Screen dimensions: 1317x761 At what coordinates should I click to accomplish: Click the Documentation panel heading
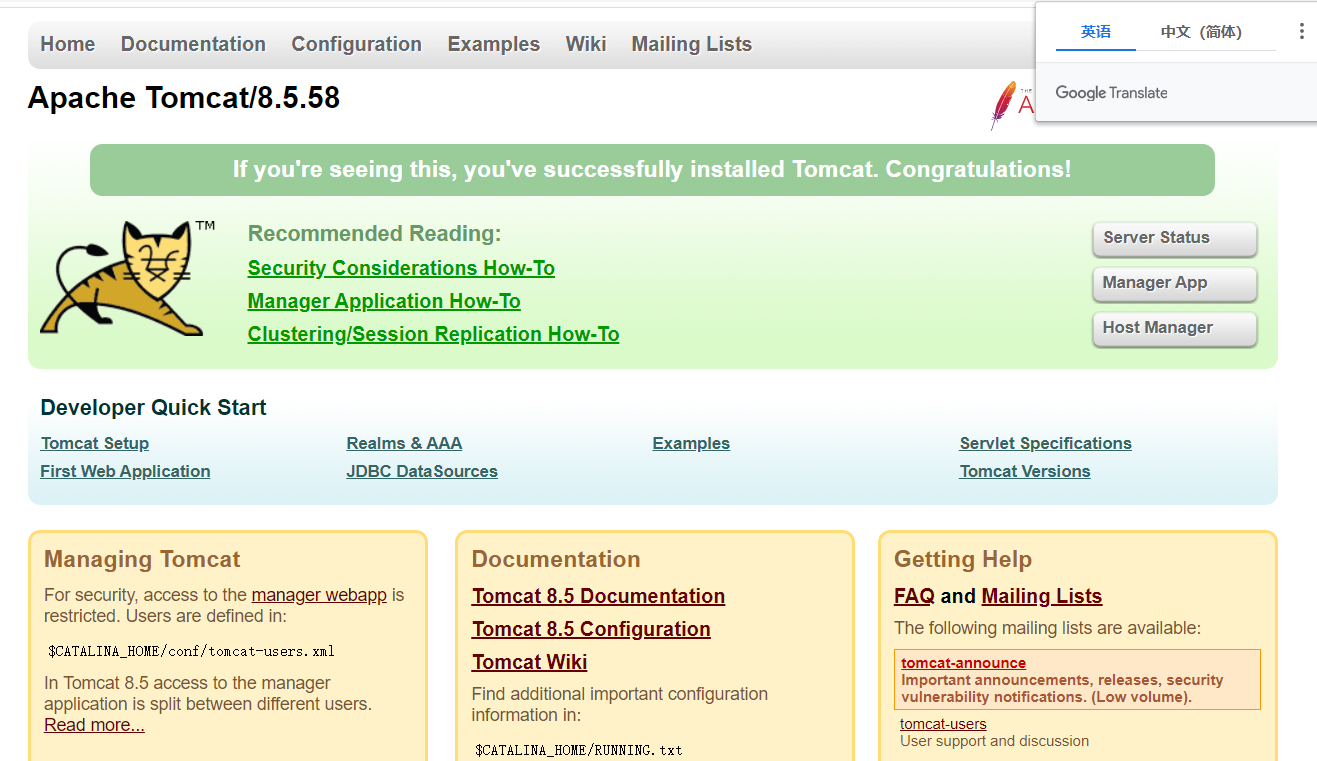(x=556, y=559)
